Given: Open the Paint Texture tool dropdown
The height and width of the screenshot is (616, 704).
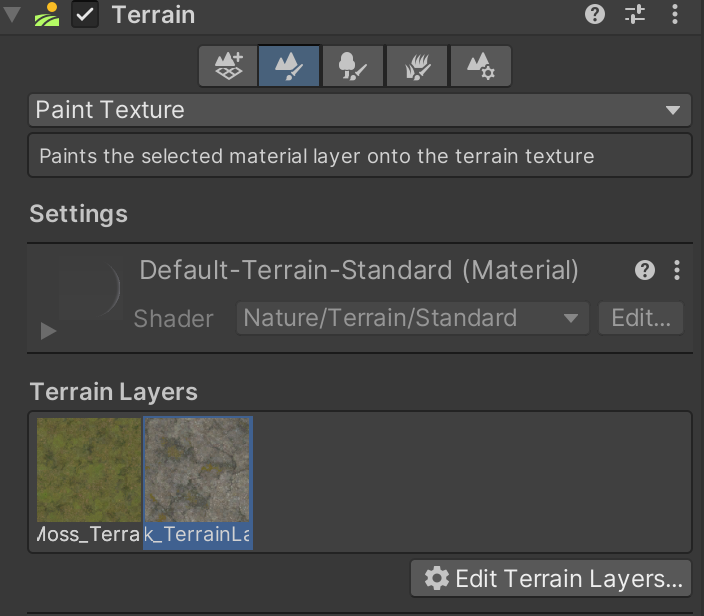Looking at the screenshot, I should pyautogui.click(x=359, y=110).
